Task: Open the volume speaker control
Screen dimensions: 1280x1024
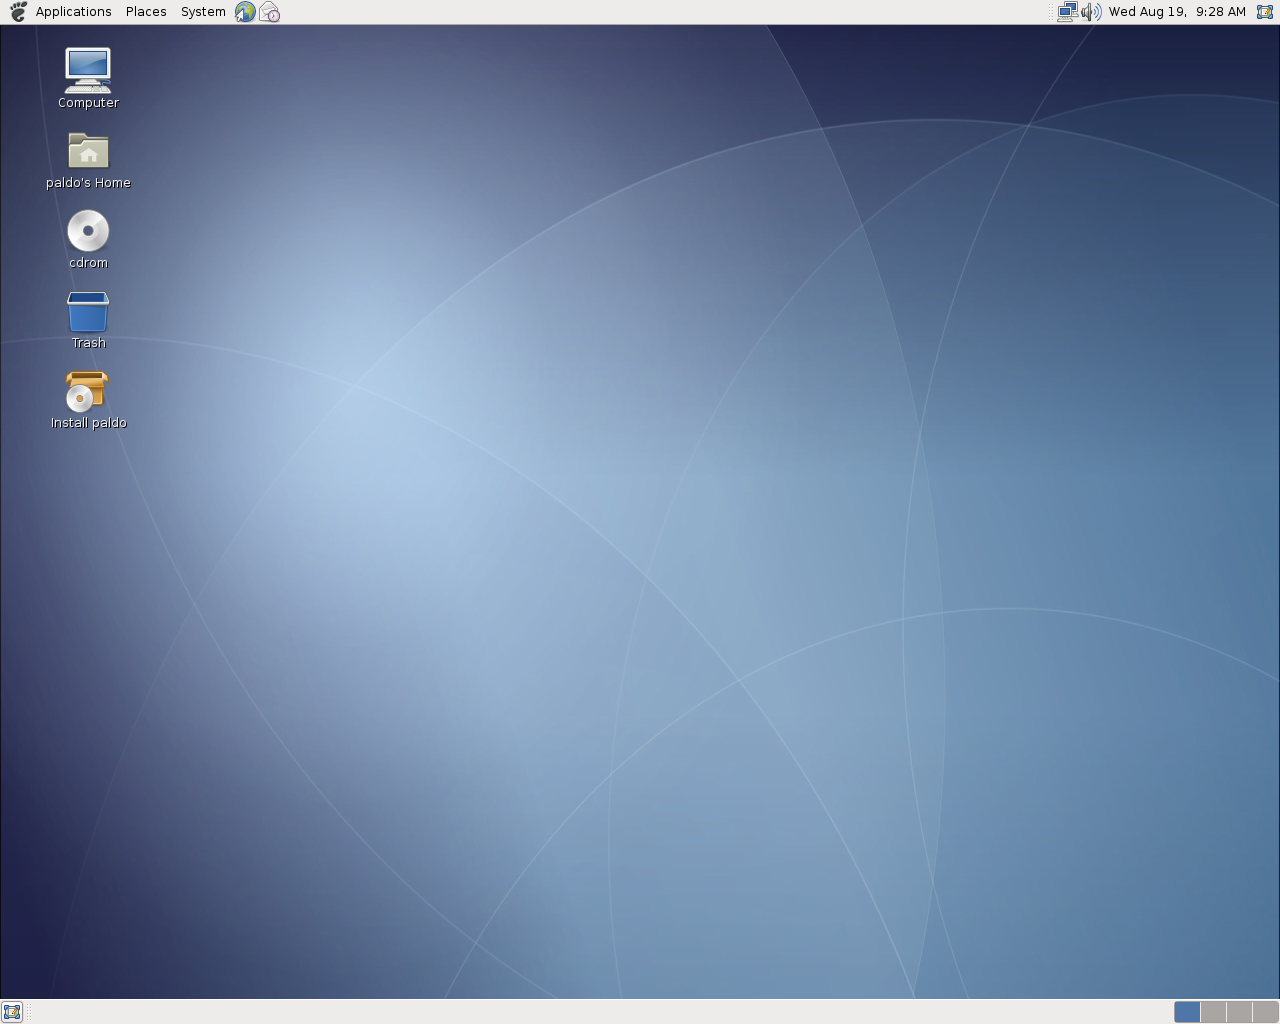Action: coord(1091,12)
